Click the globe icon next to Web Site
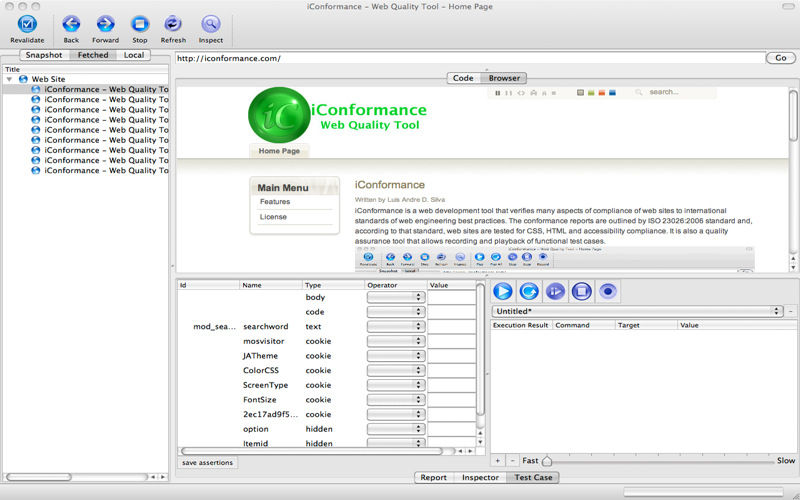The image size is (800, 500). tap(23, 79)
